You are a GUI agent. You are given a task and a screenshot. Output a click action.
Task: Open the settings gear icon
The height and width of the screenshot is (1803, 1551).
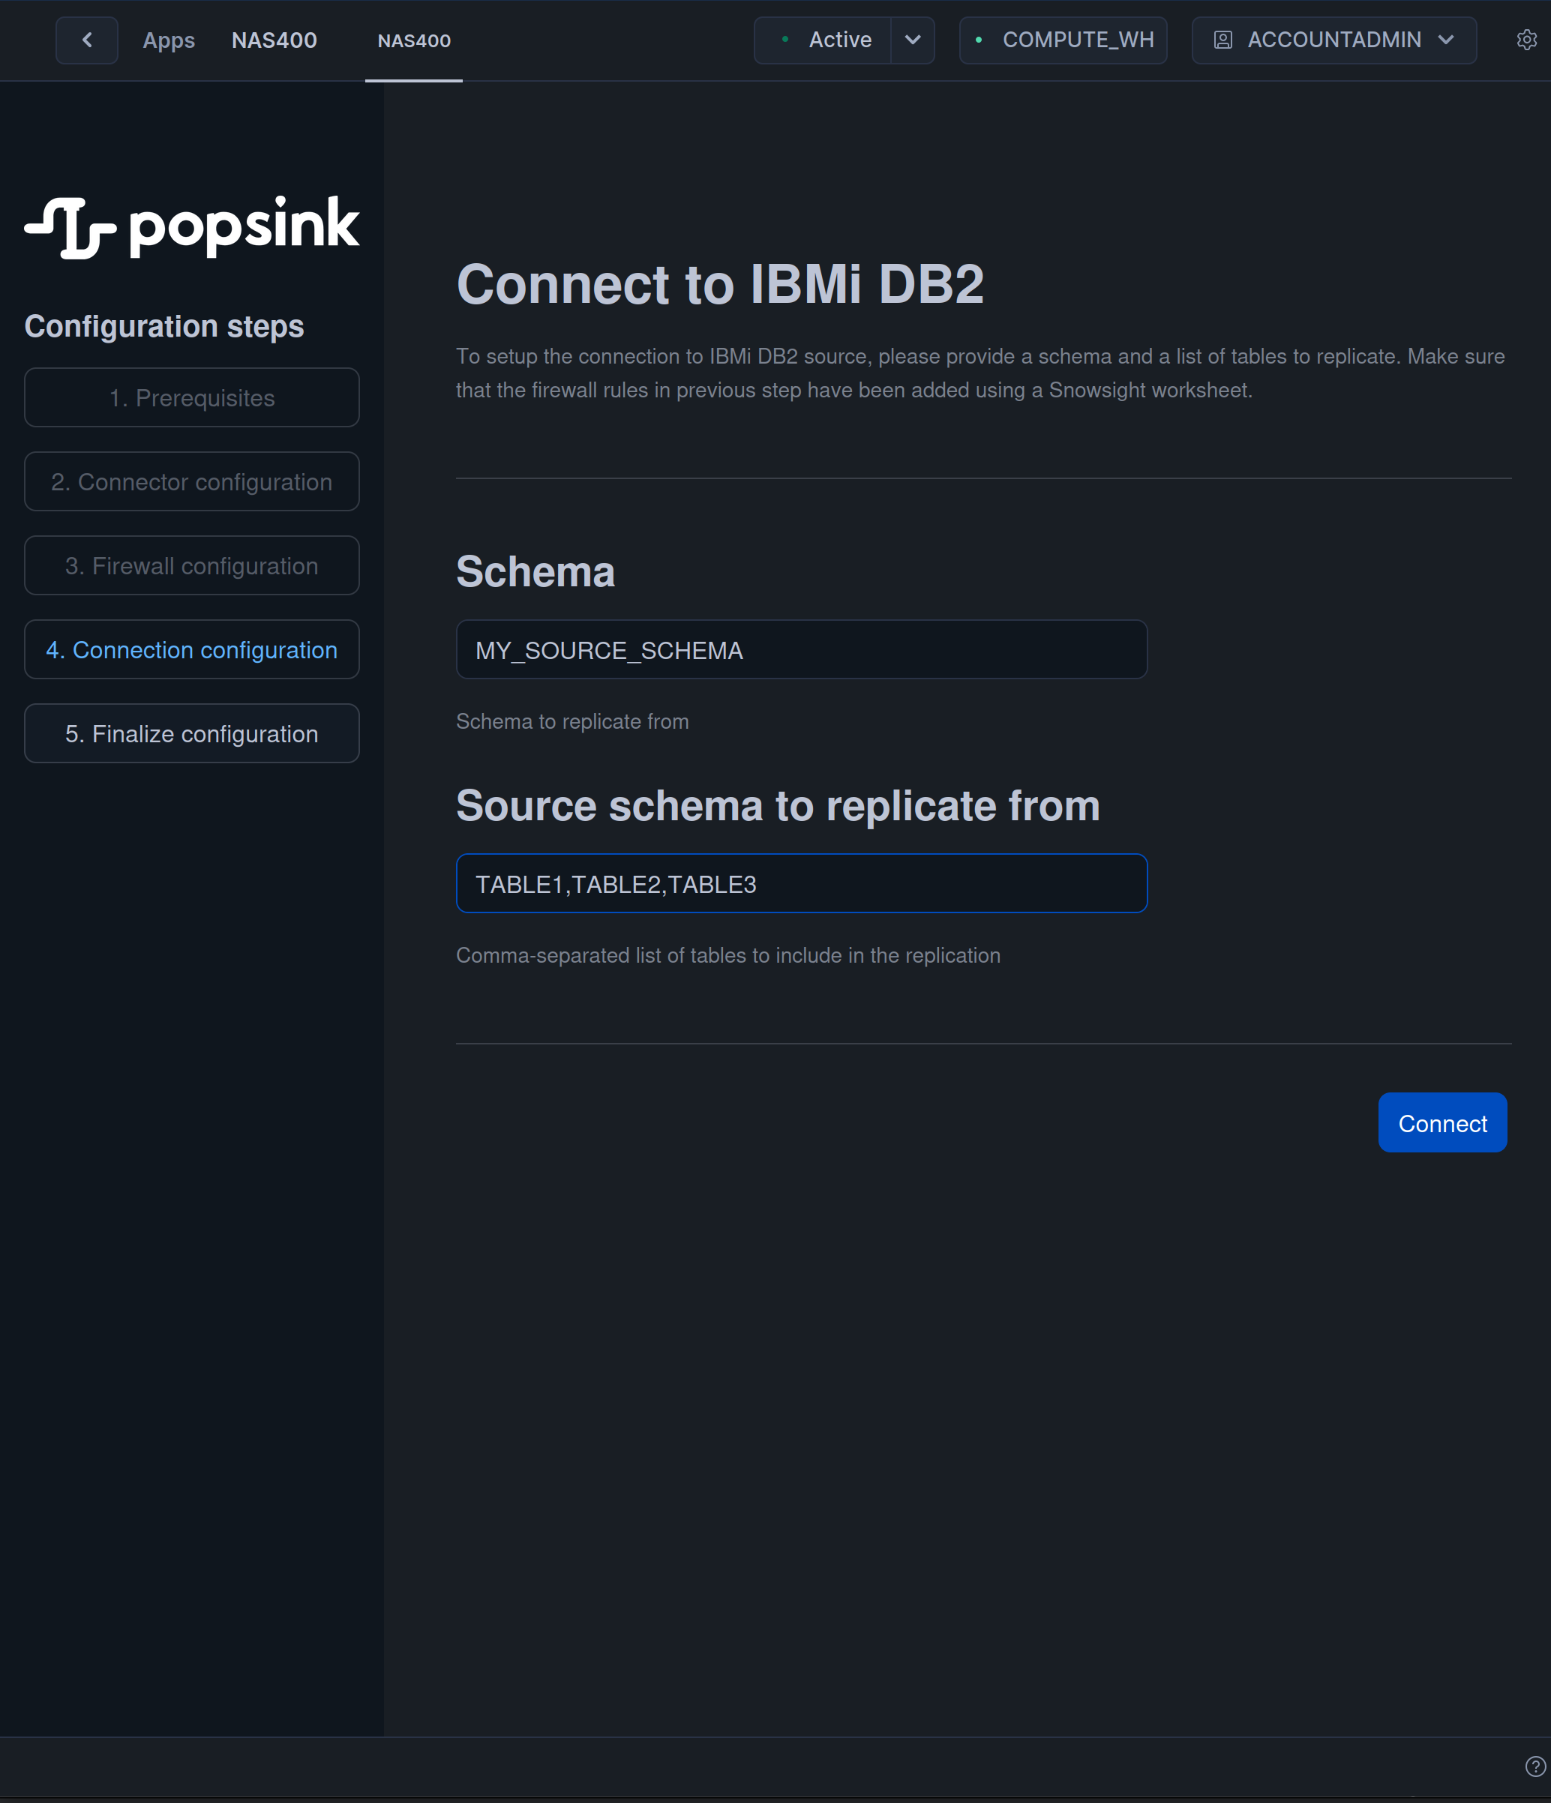[1526, 40]
